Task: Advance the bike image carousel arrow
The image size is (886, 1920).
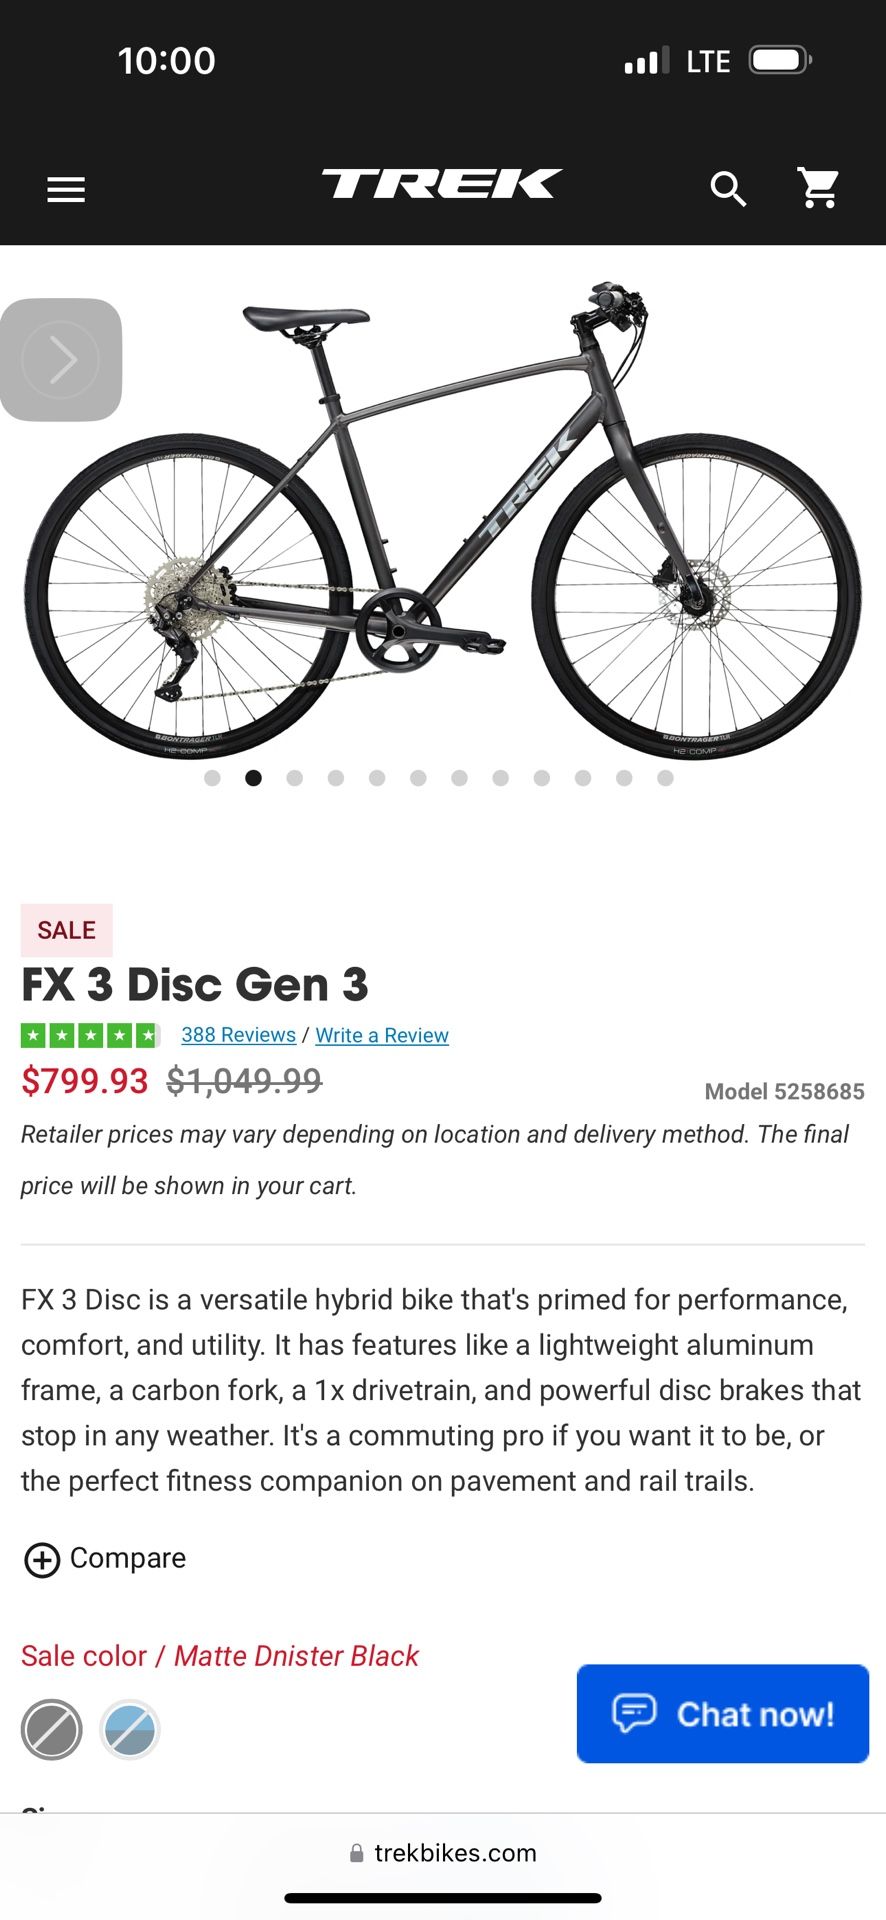Action: point(61,359)
